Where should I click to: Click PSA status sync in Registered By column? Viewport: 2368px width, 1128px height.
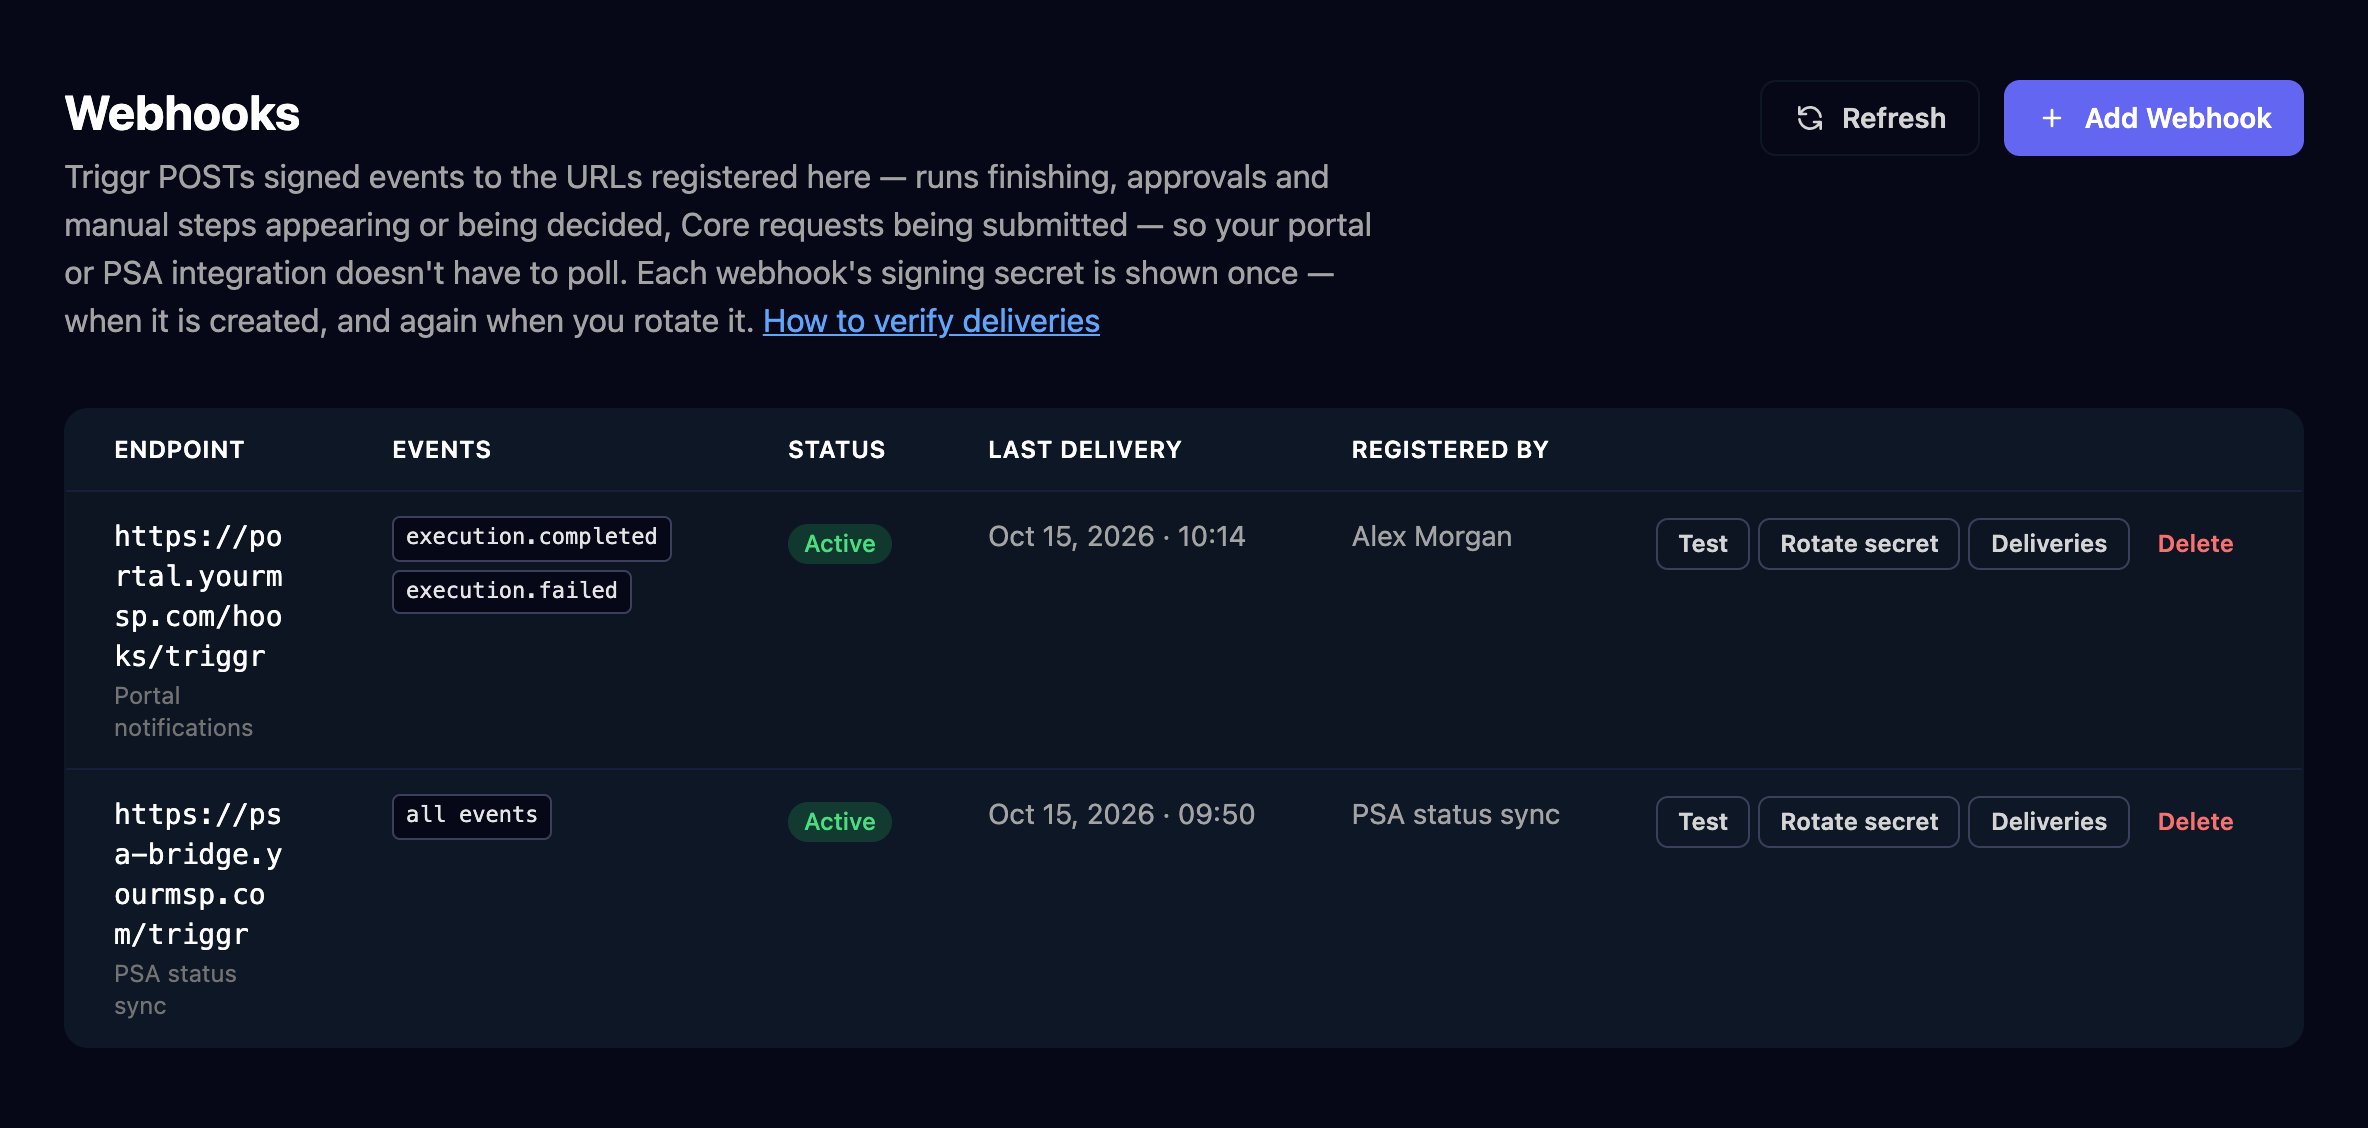(x=1455, y=815)
